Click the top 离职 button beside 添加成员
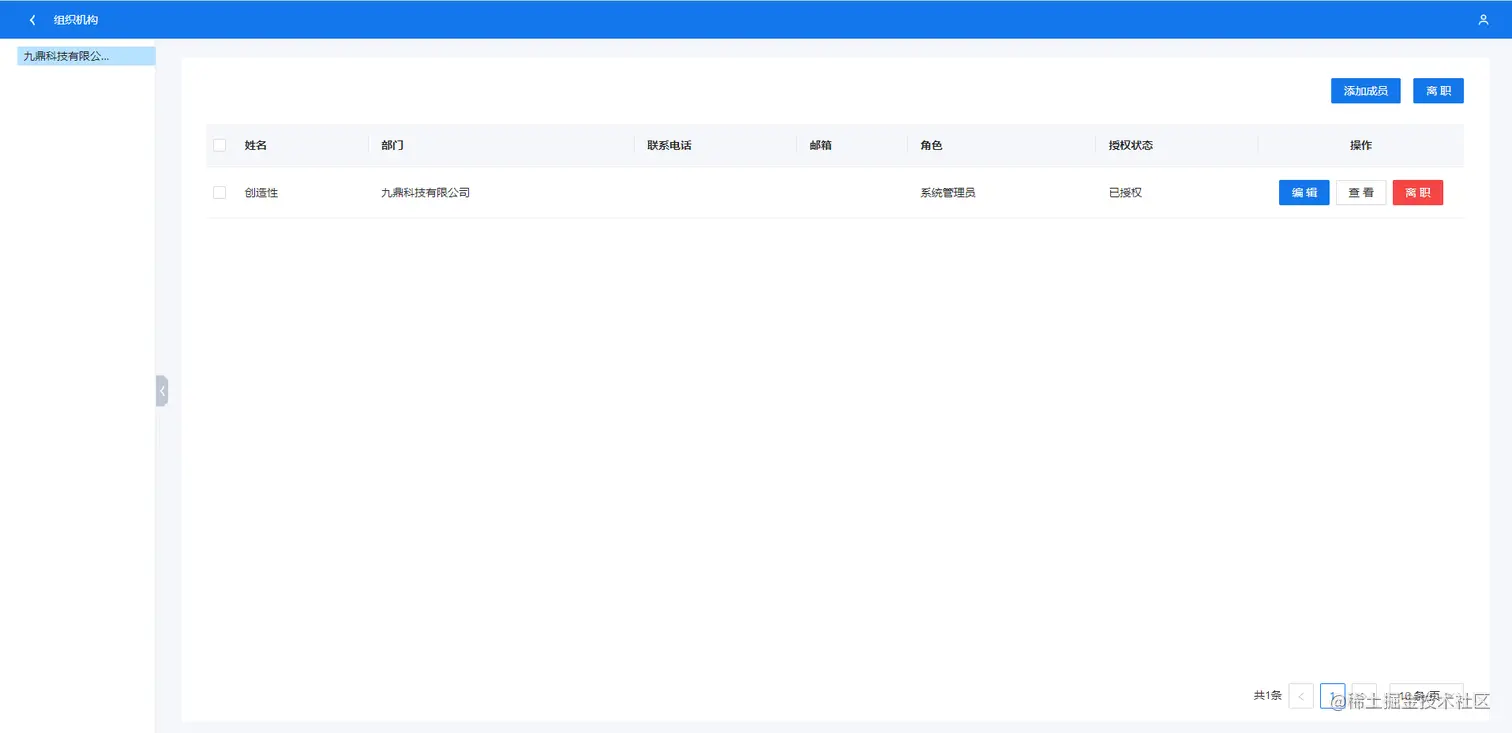Image resolution: width=1512 pixels, height=733 pixels. point(1438,91)
